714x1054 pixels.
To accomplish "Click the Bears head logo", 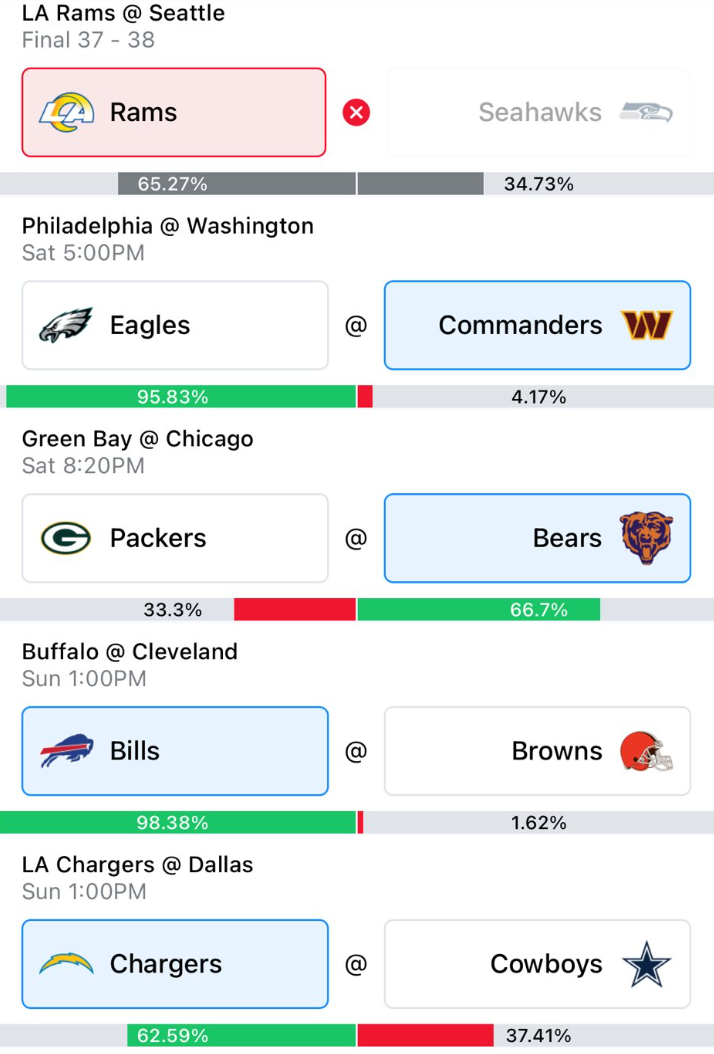I will click(646, 538).
